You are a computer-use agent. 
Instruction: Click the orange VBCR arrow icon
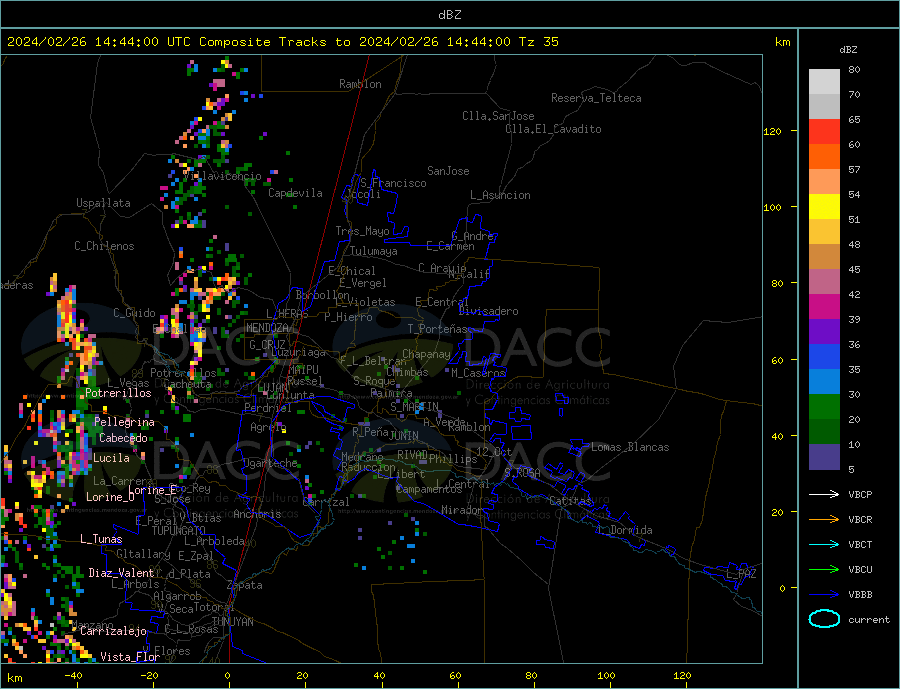824,520
